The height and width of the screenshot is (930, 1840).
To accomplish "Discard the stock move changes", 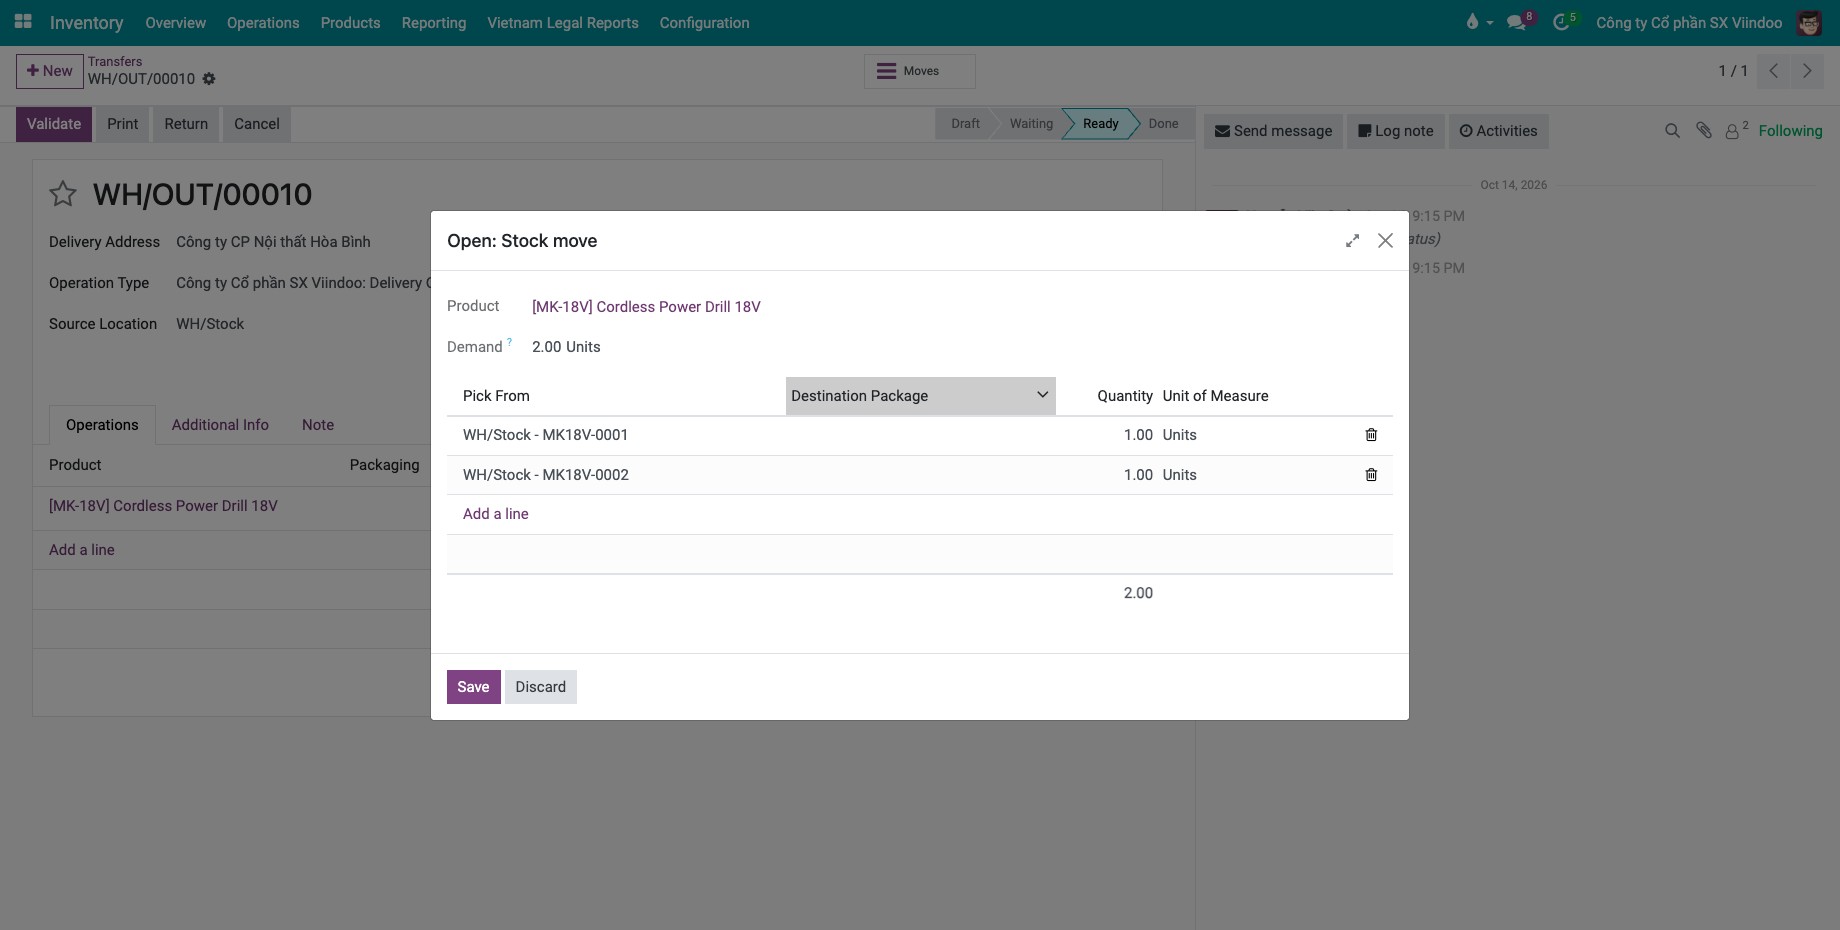I will tap(541, 687).
